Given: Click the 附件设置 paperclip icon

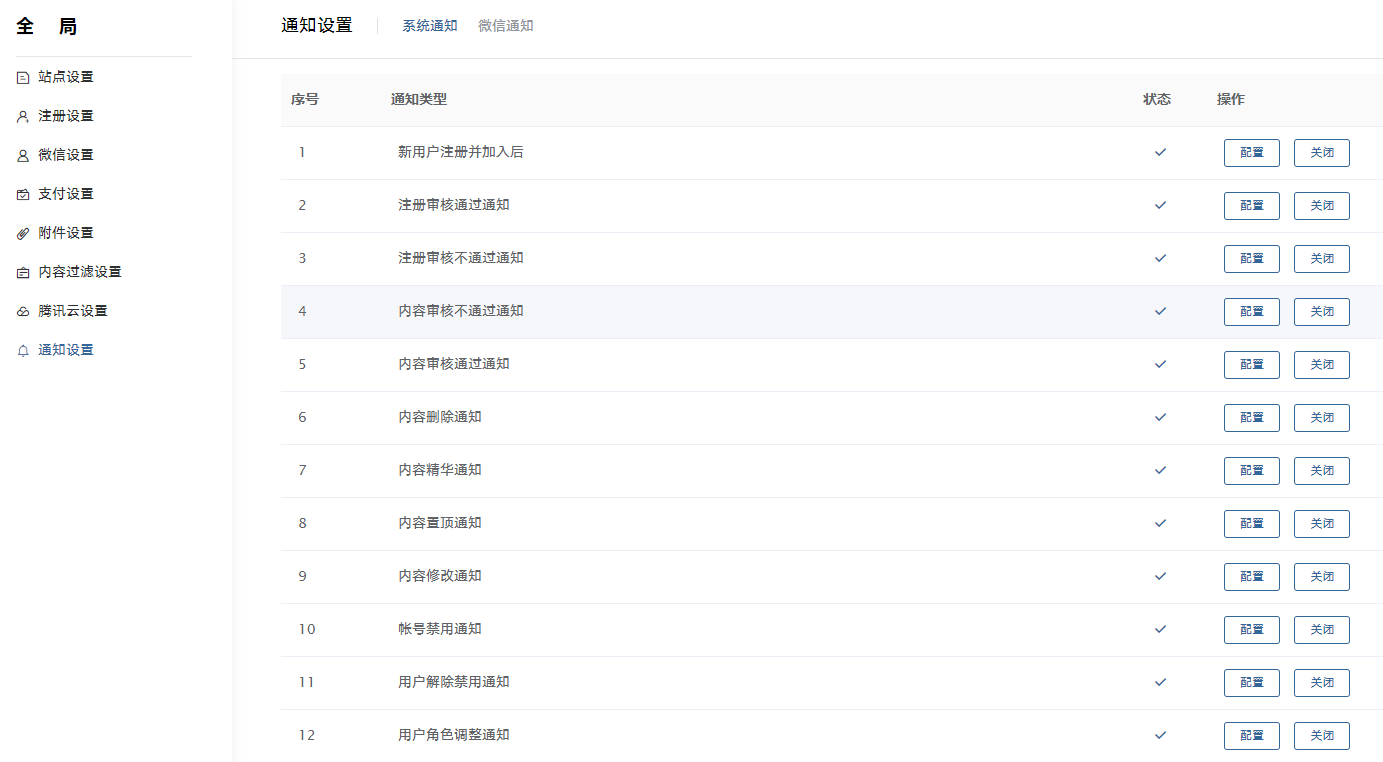Looking at the screenshot, I should click(23, 234).
